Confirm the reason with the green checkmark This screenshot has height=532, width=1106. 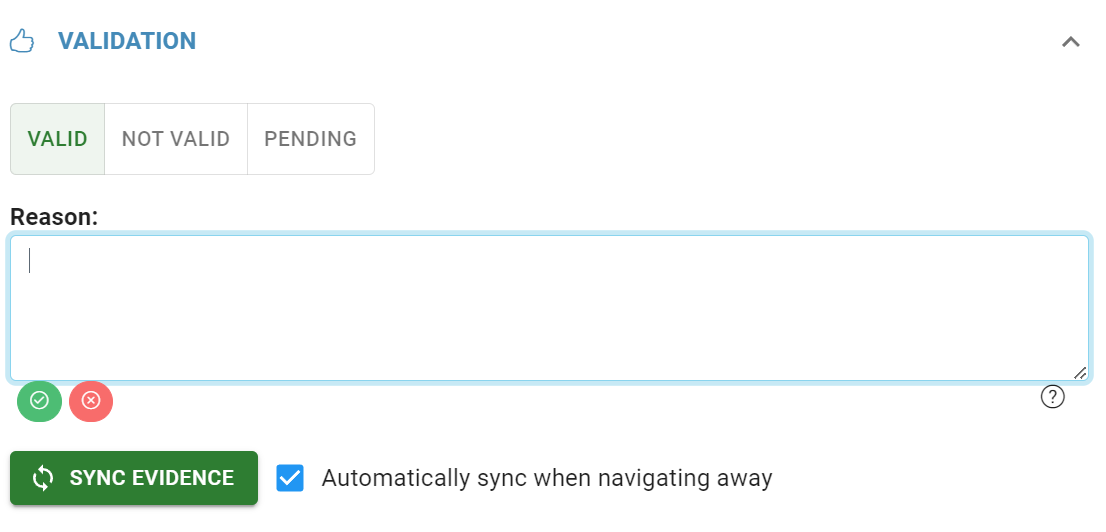click(x=39, y=401)
